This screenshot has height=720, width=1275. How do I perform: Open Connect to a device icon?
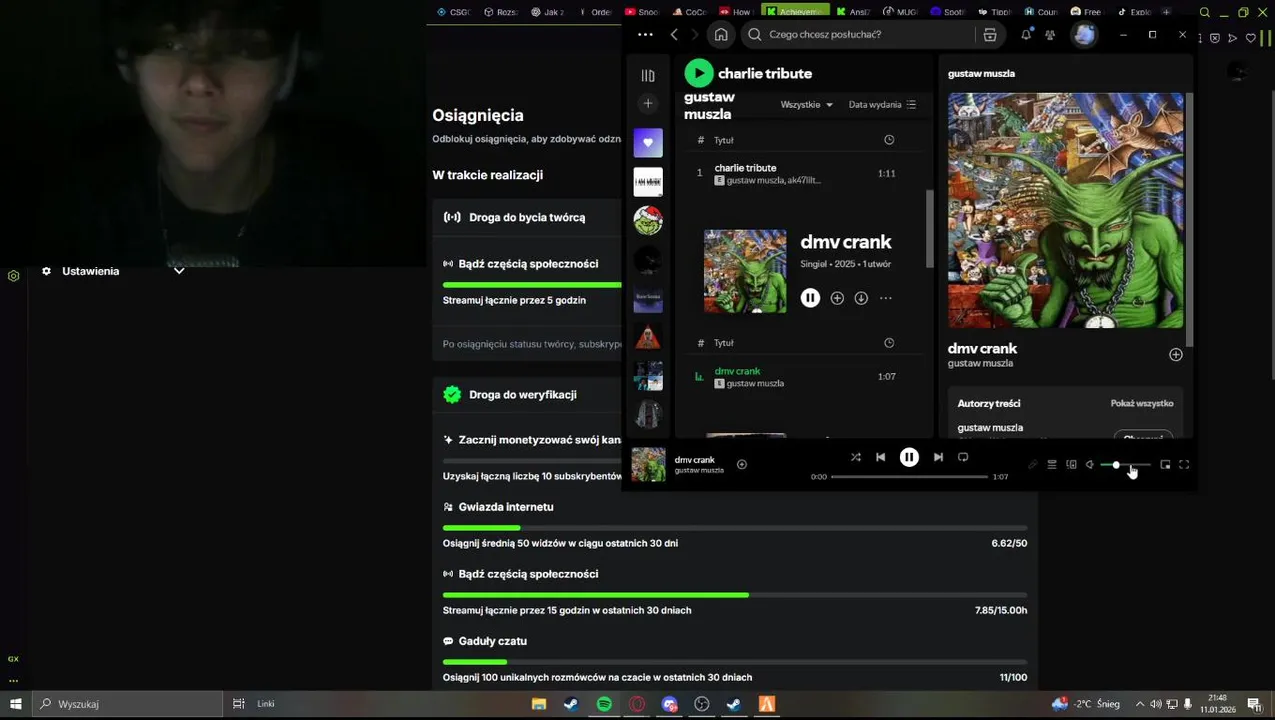point(1071,465)
